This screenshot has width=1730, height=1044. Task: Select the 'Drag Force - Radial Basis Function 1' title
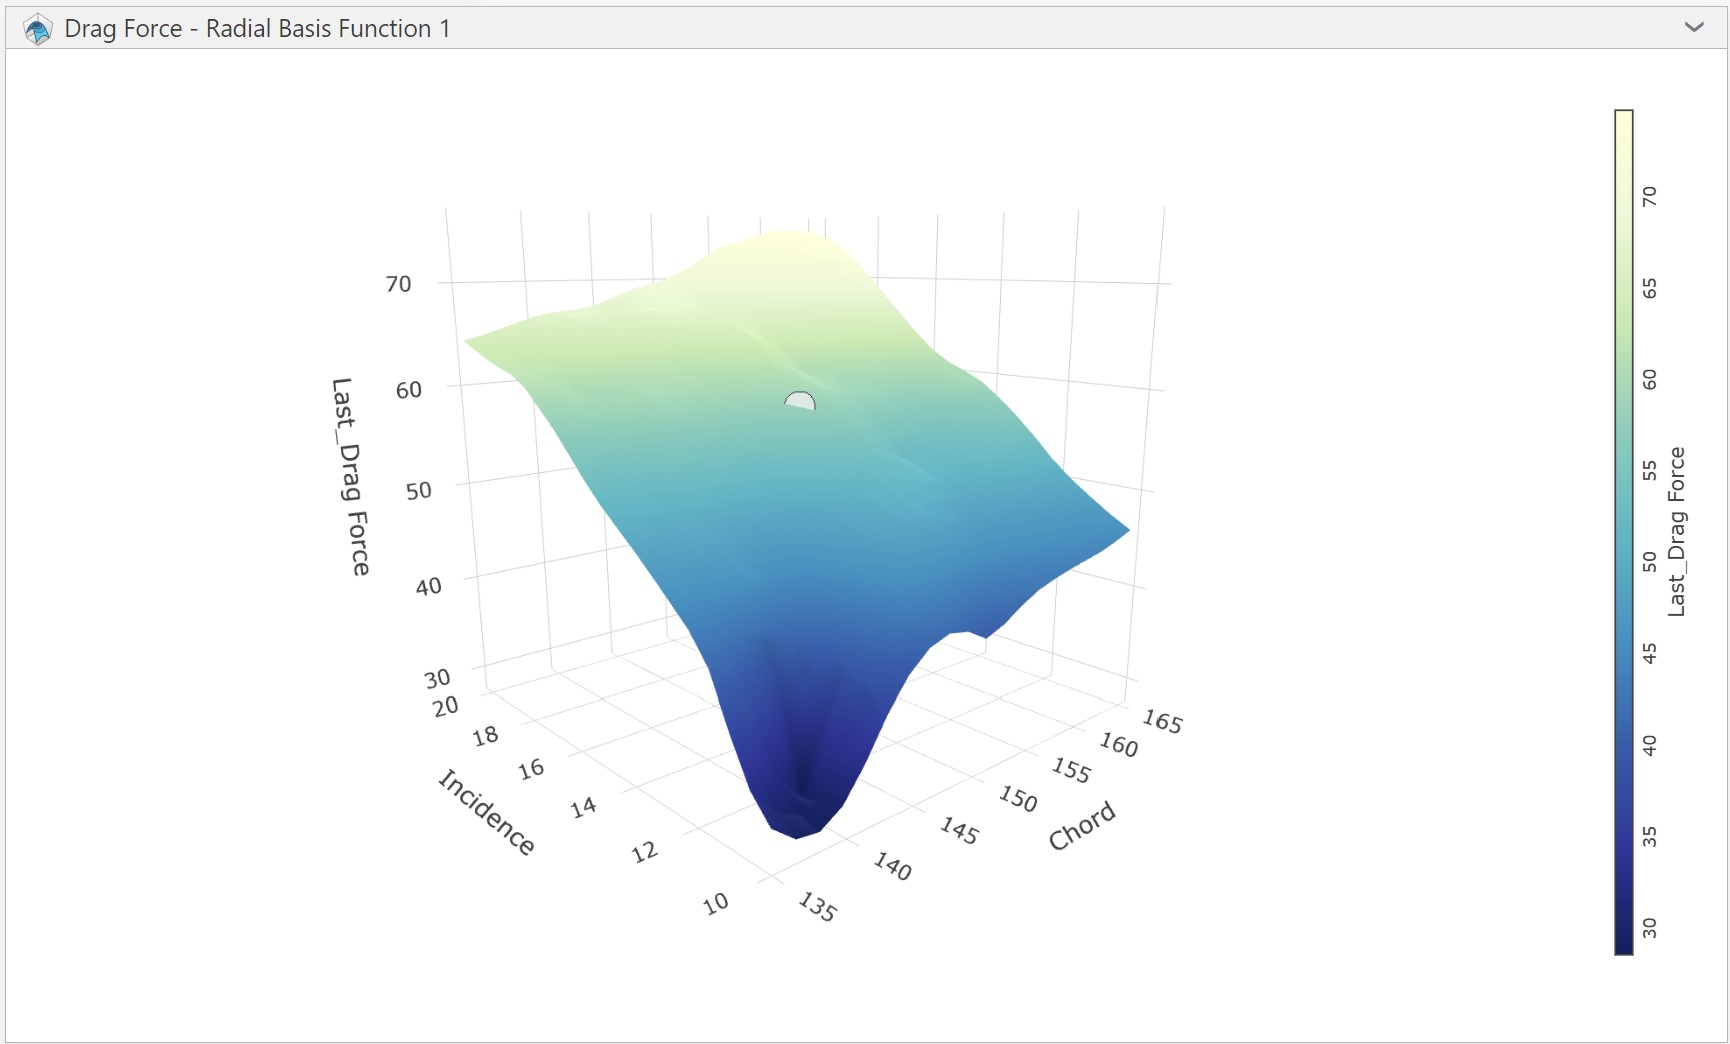coord(257,29)
